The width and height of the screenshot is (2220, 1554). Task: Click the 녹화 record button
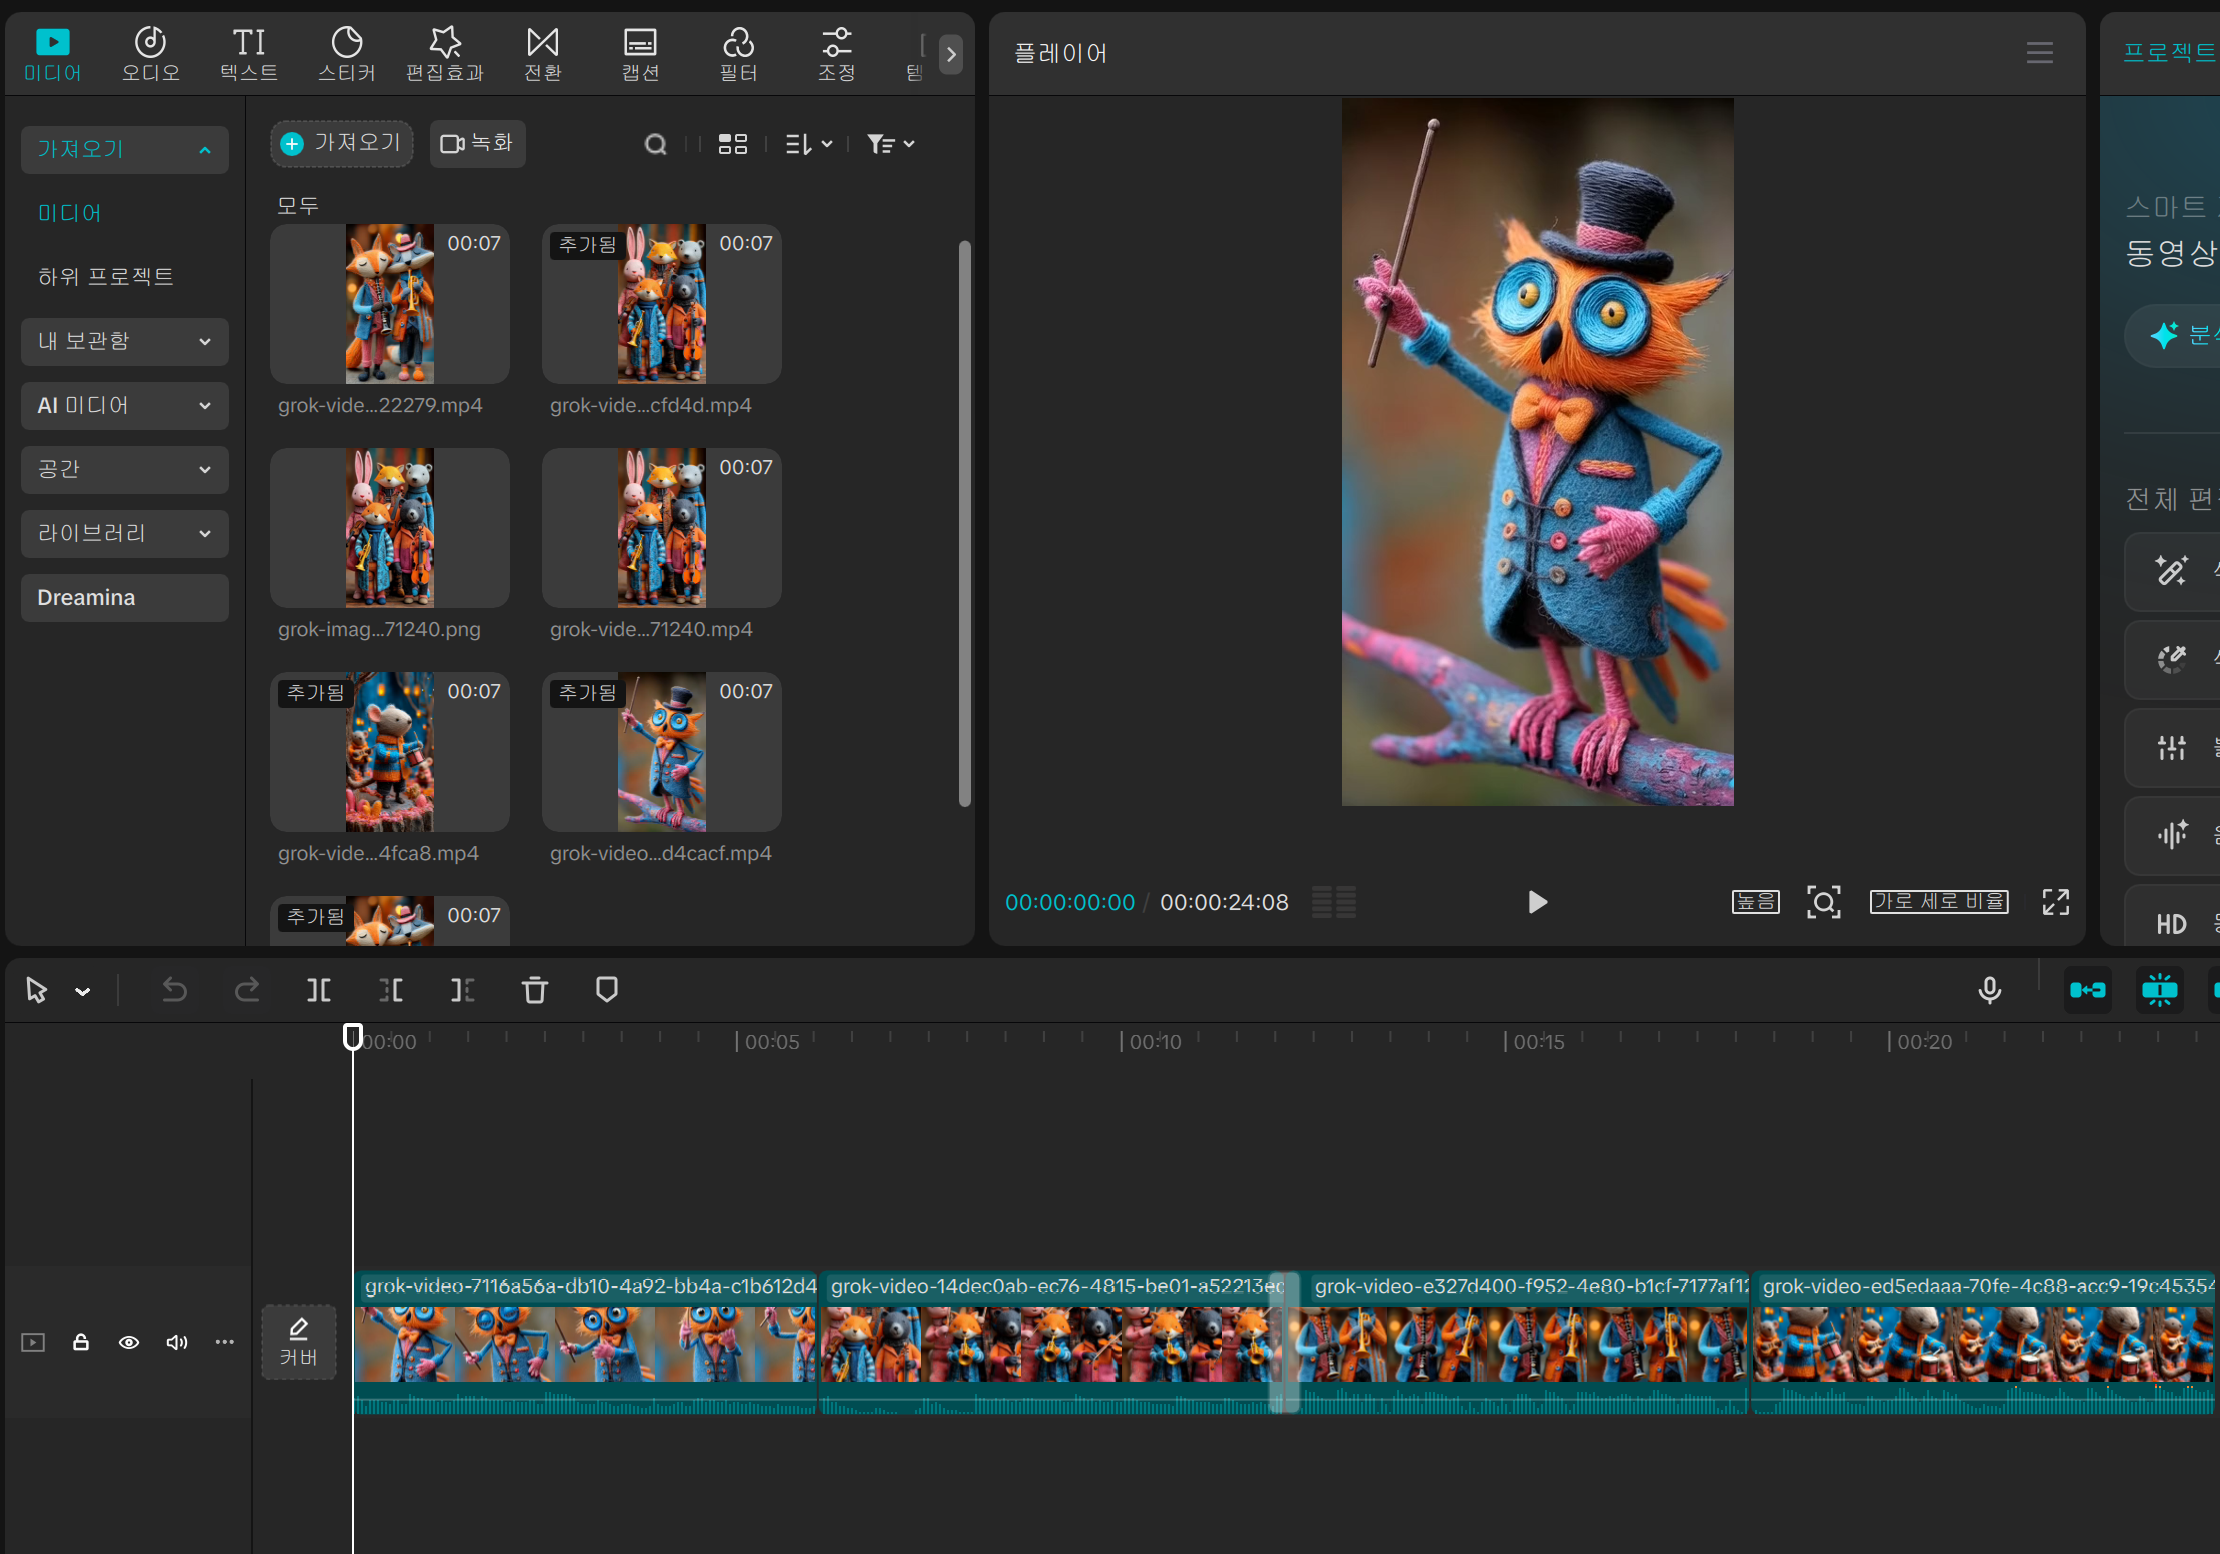click(x=477, y=143)
